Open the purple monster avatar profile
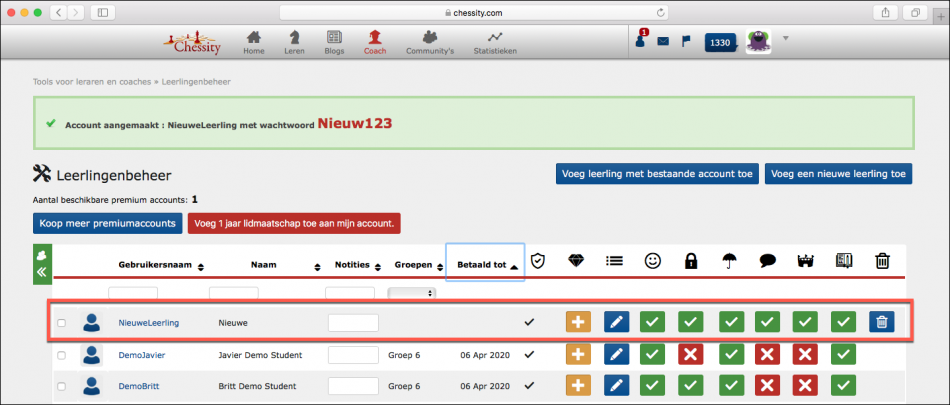The height and width of the screenshot is (405, 950). pos(758,42)
